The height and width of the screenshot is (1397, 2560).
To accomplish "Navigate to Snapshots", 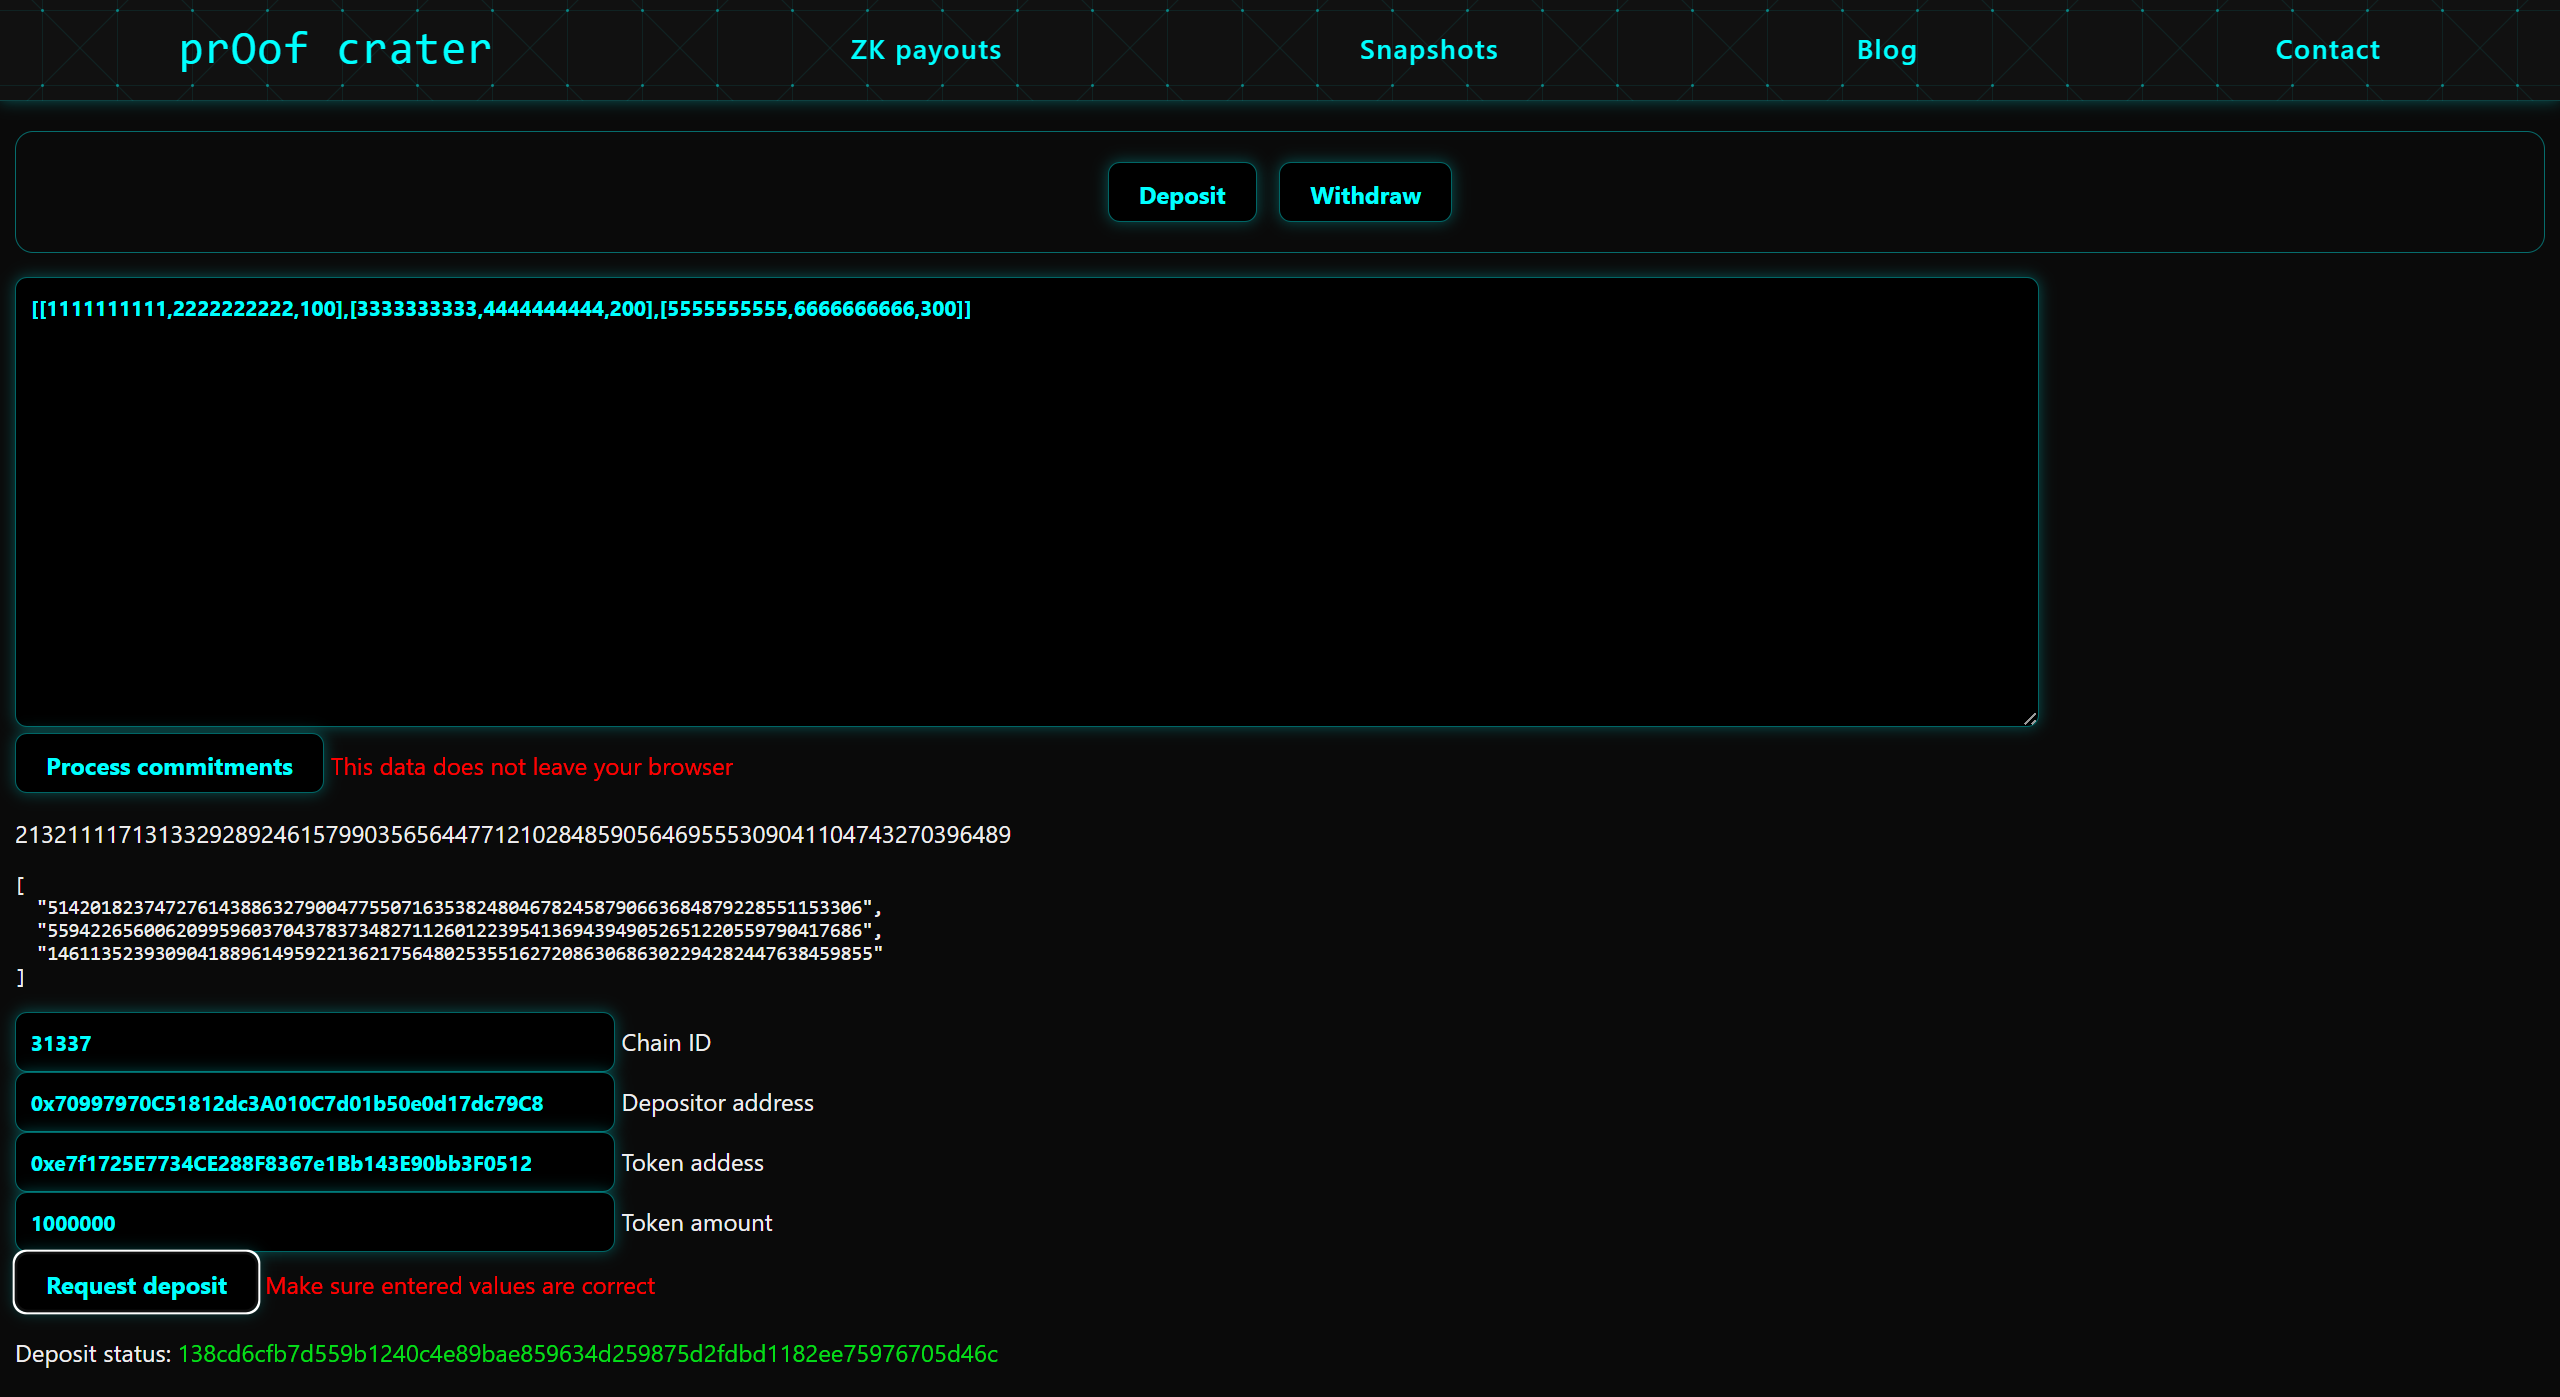I will click(1427, 49).
